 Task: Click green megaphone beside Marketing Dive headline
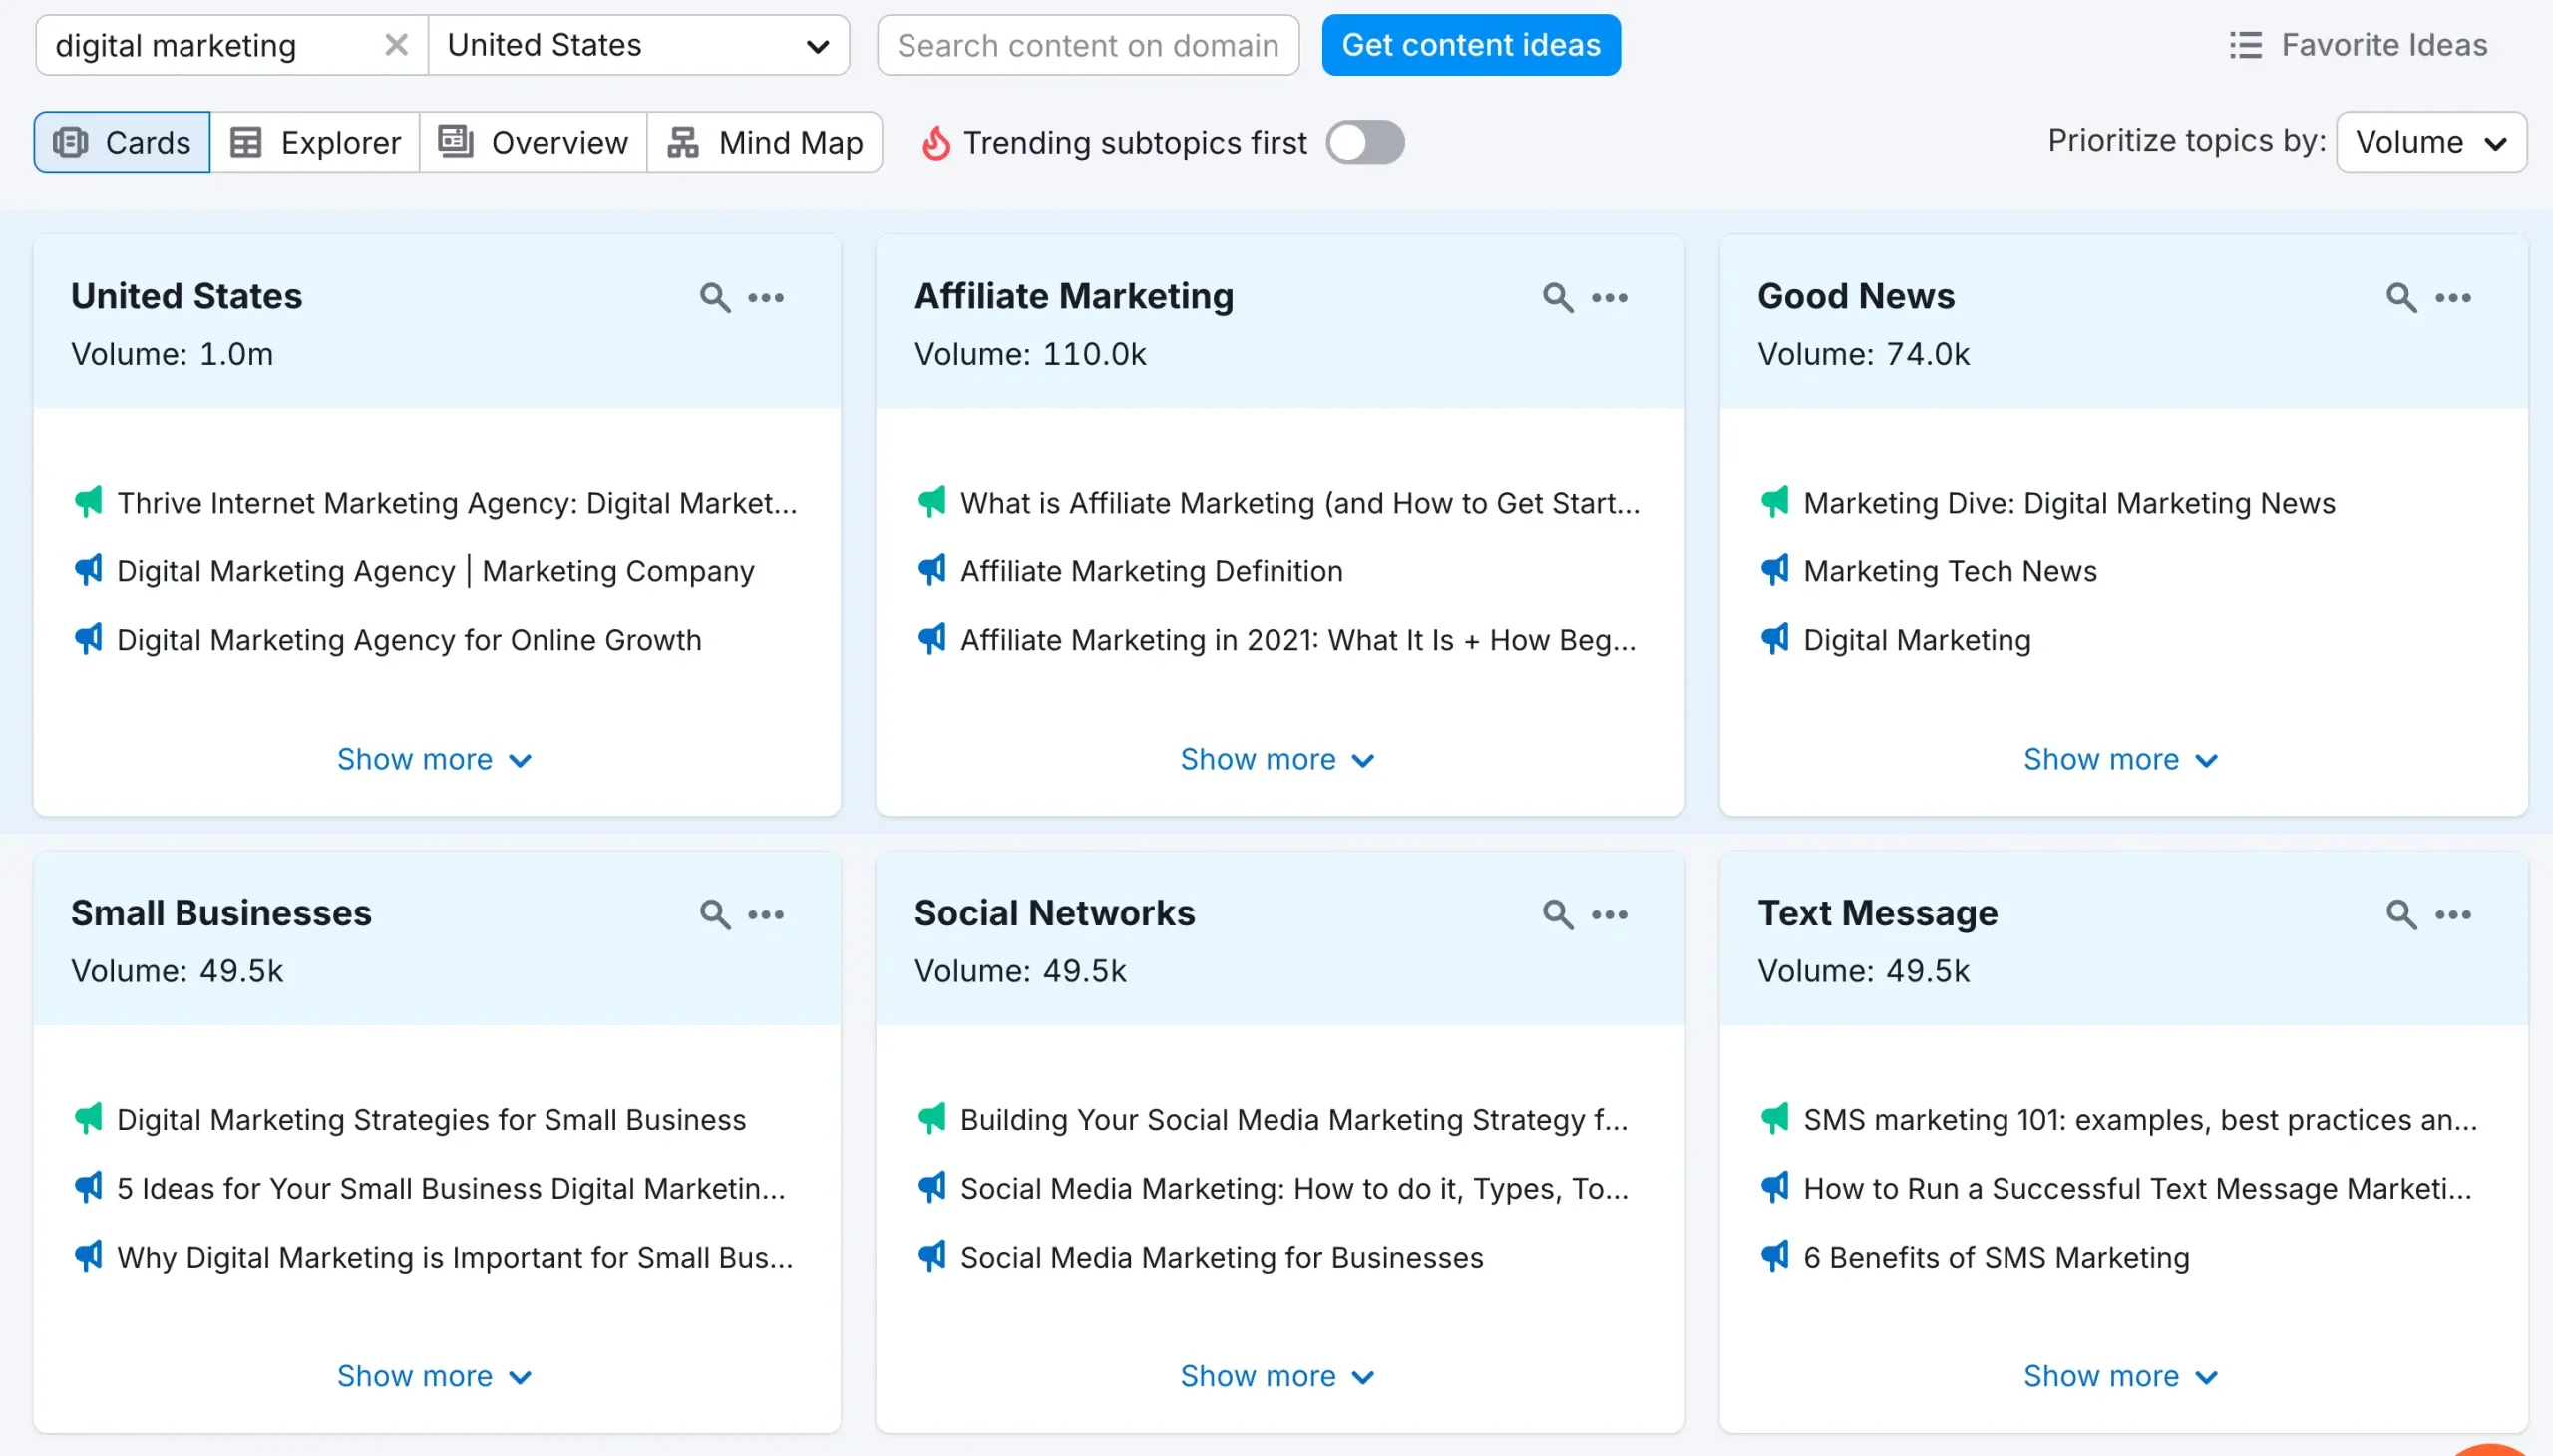point(1774,502)
